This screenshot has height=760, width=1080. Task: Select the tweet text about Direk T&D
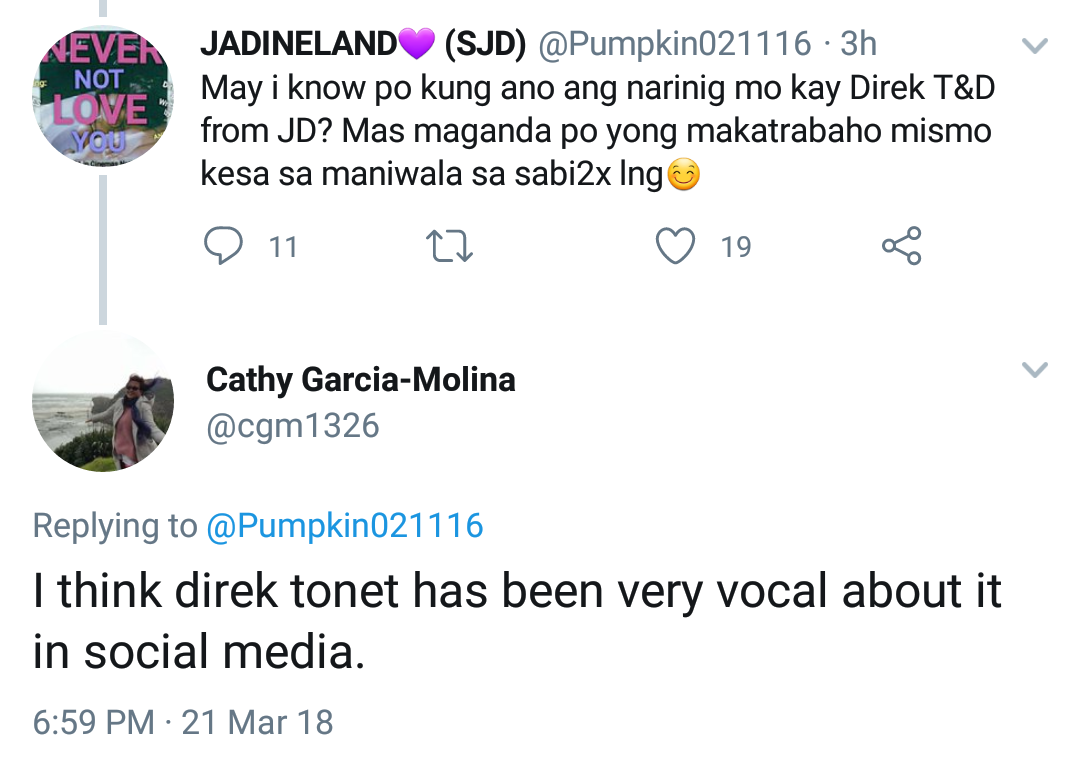[596, 132]
